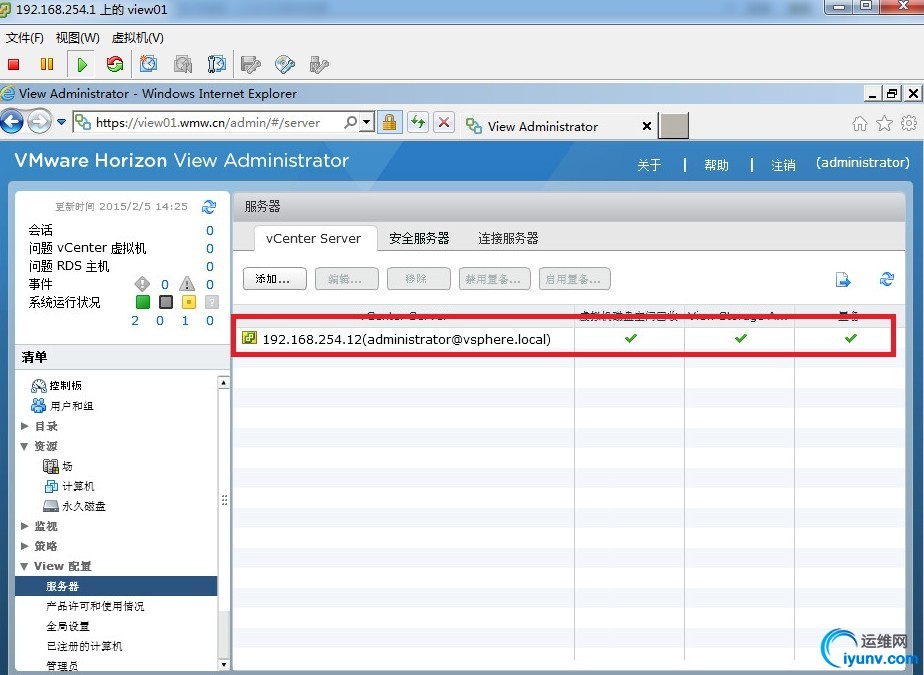Refresh the status panel next to 更新时间
Screen dimensions: 924x675
point(209,207)
